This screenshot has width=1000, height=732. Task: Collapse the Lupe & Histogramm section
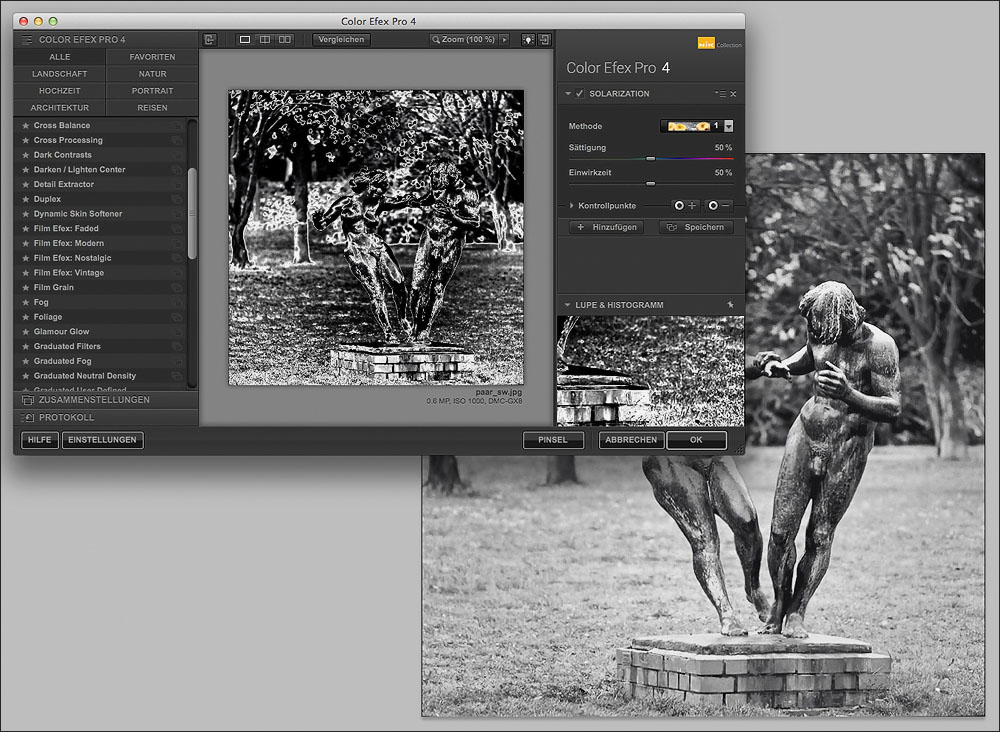pos(568,305)
